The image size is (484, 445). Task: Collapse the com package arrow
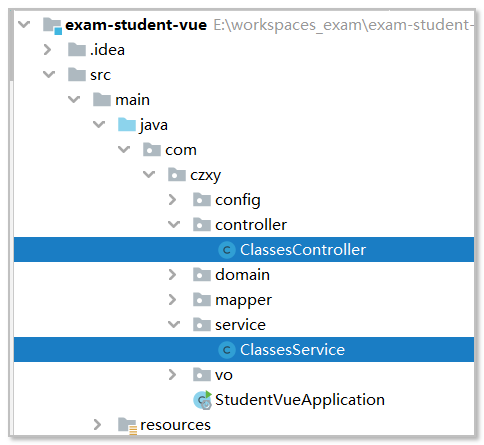pyautogui.click(x=124, y=150)
